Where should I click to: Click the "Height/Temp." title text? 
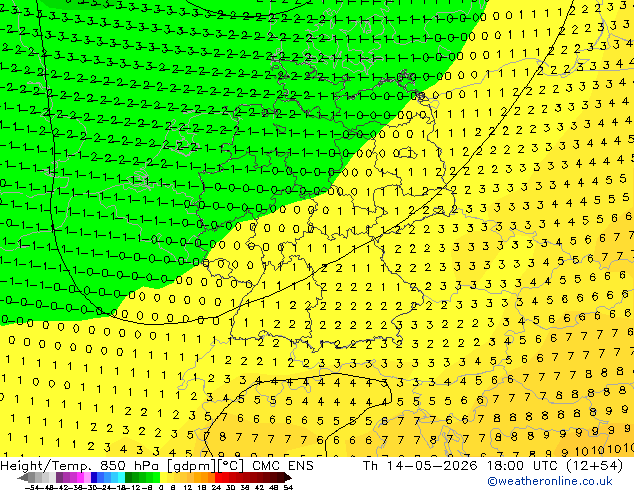pos(45,465)
